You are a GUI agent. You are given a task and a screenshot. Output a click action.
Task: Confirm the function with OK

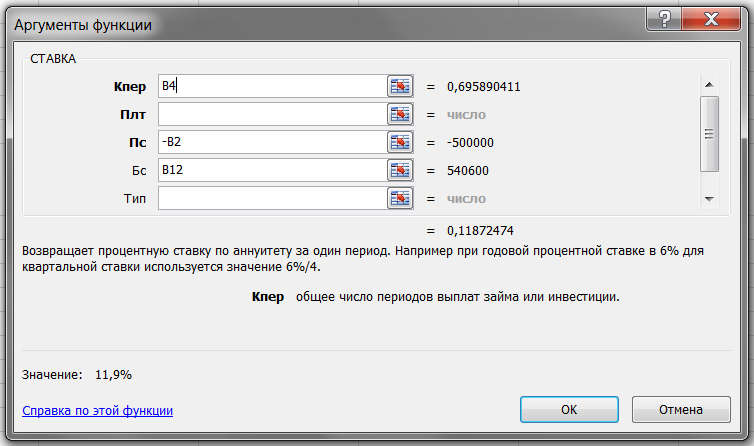[x=569, y=409]
